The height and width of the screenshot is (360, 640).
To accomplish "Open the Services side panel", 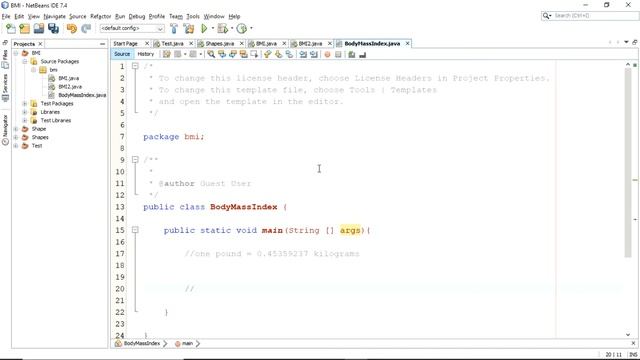I will 5,87.
